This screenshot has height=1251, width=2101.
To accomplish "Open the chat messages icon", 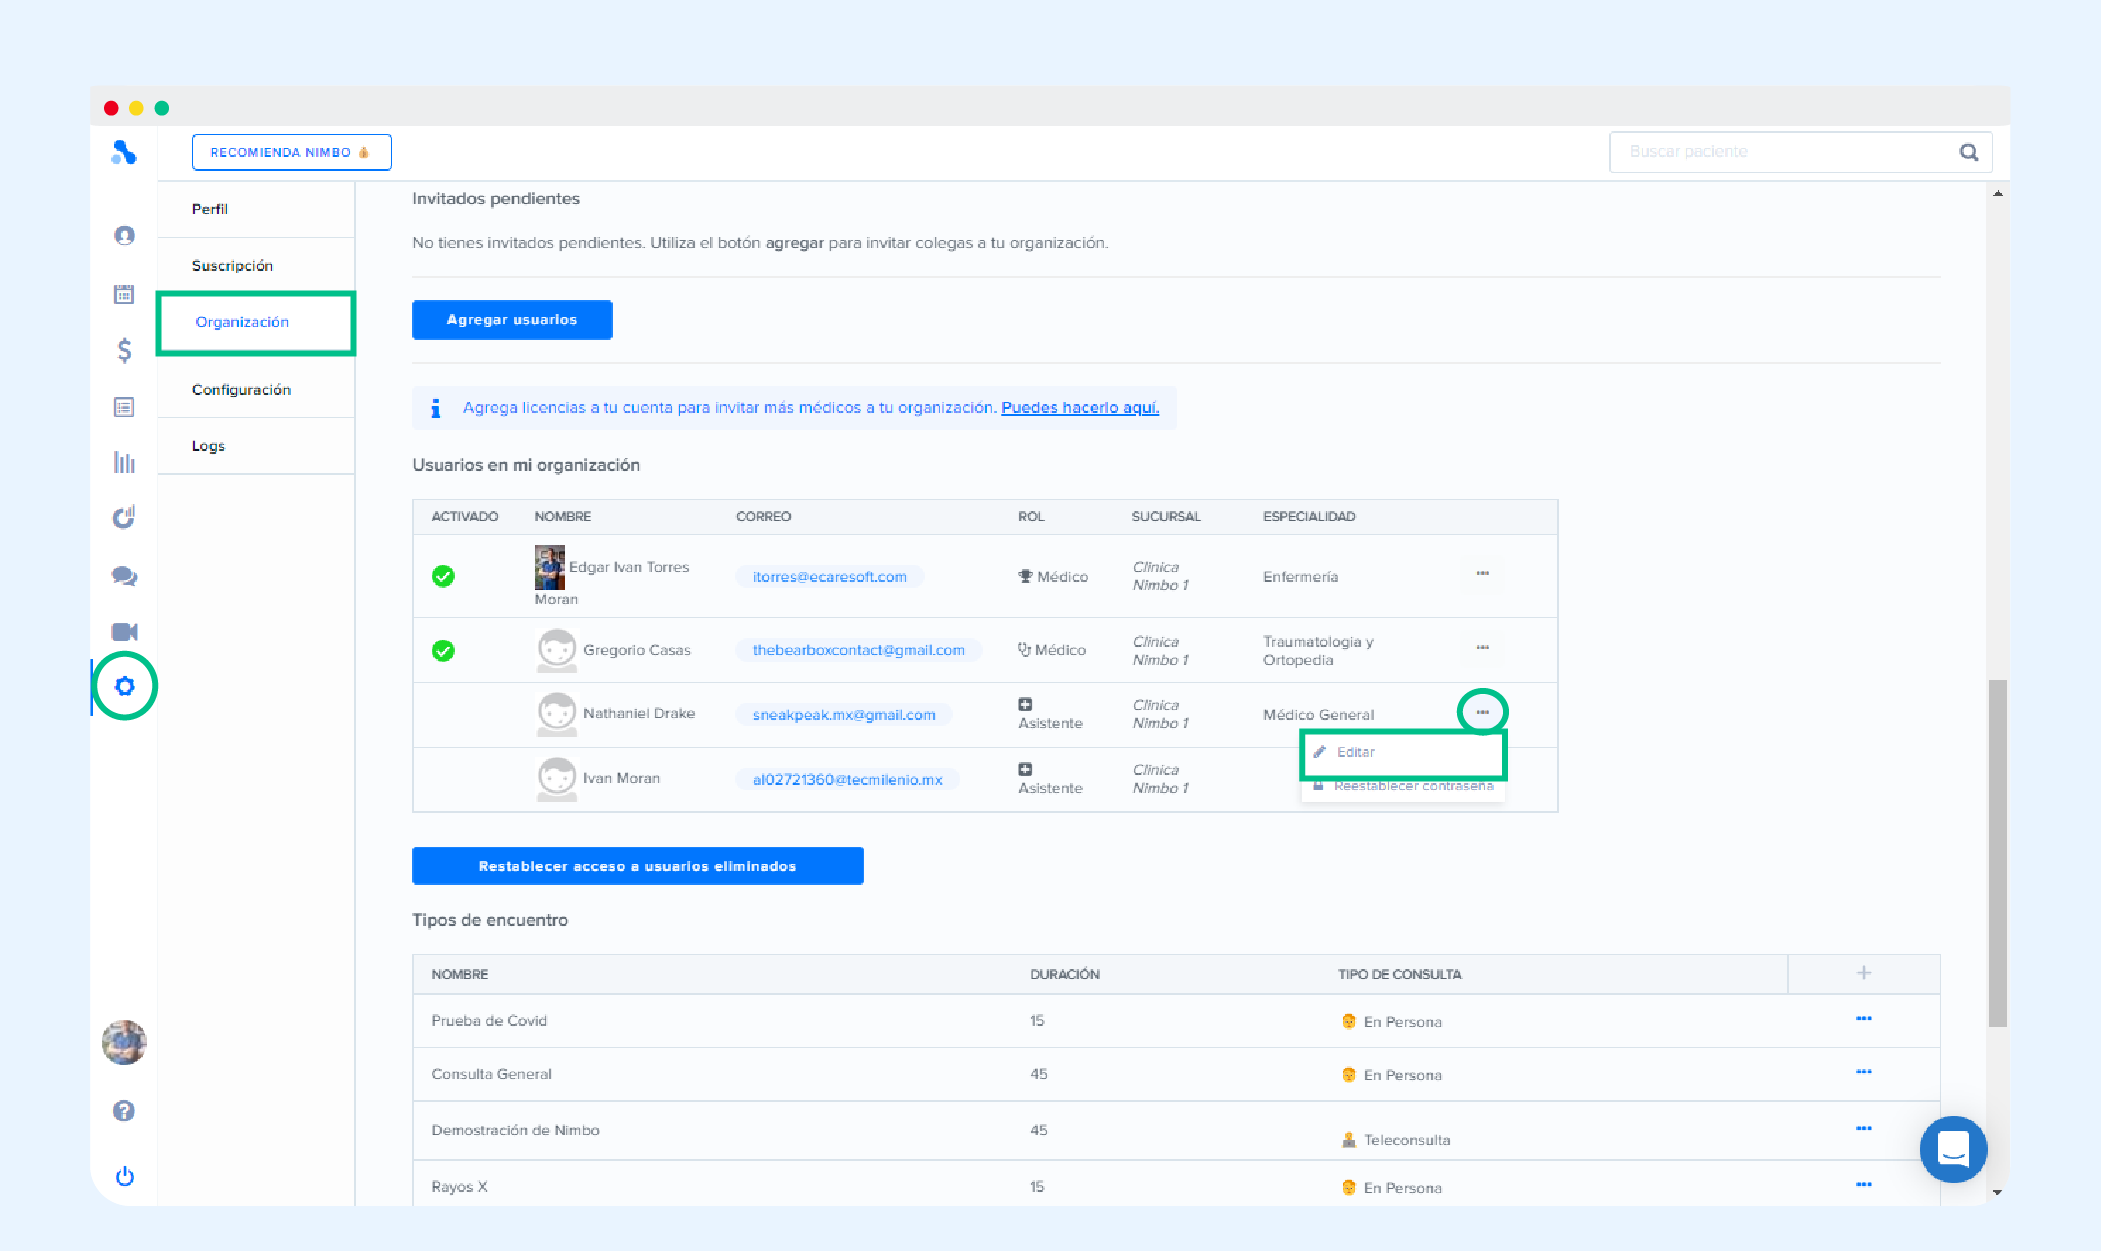I will pyautogui.click(x=124, y=576).
